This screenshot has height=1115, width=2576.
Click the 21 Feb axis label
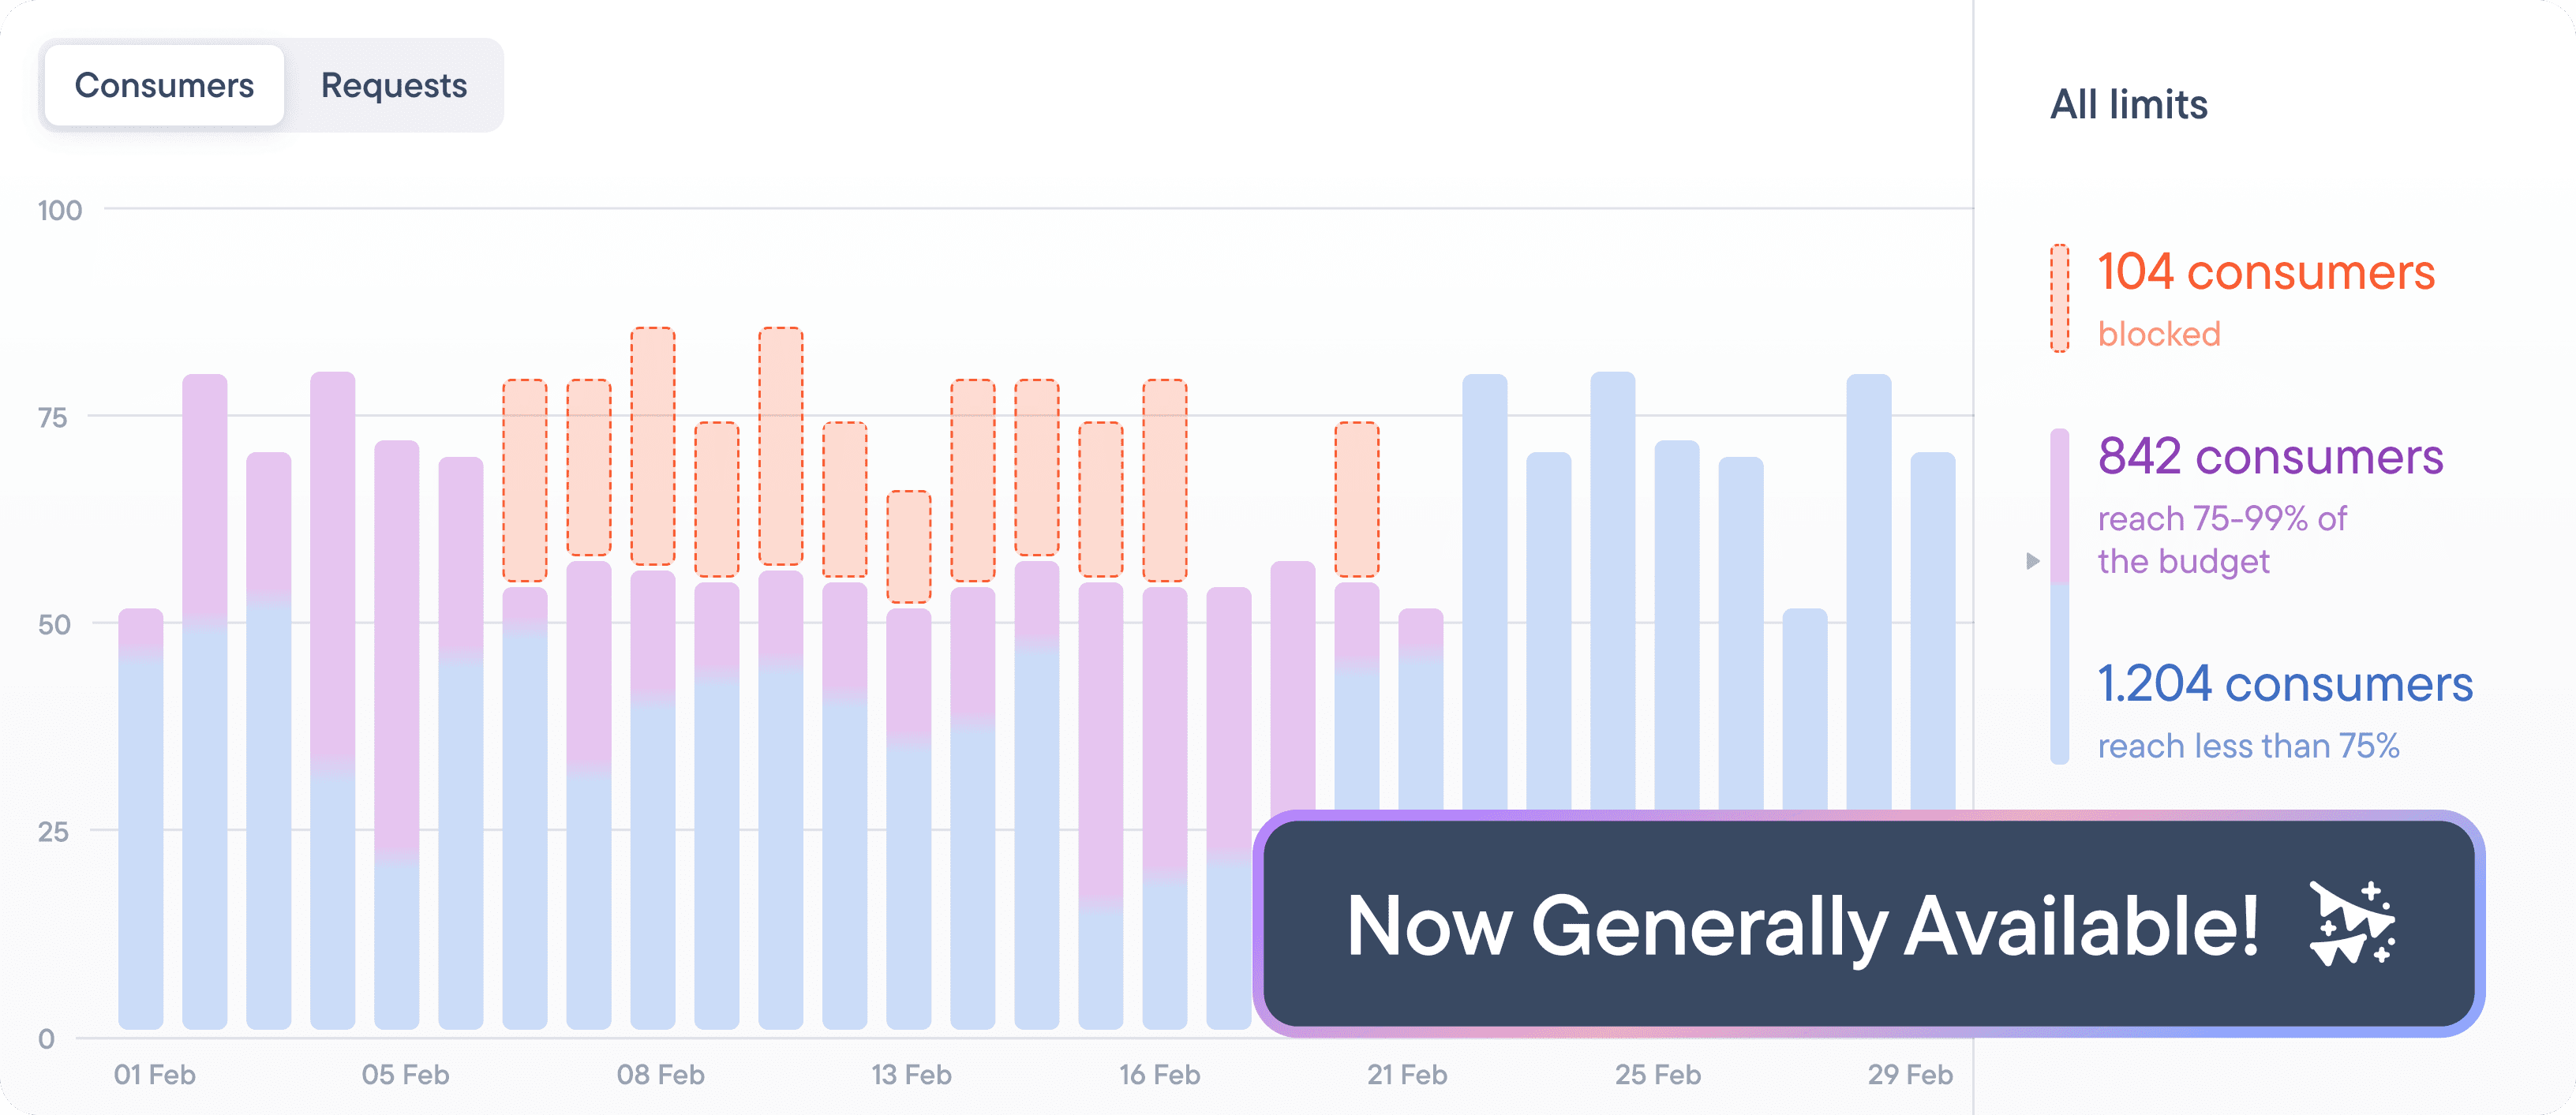[x=1406, y=1075]
